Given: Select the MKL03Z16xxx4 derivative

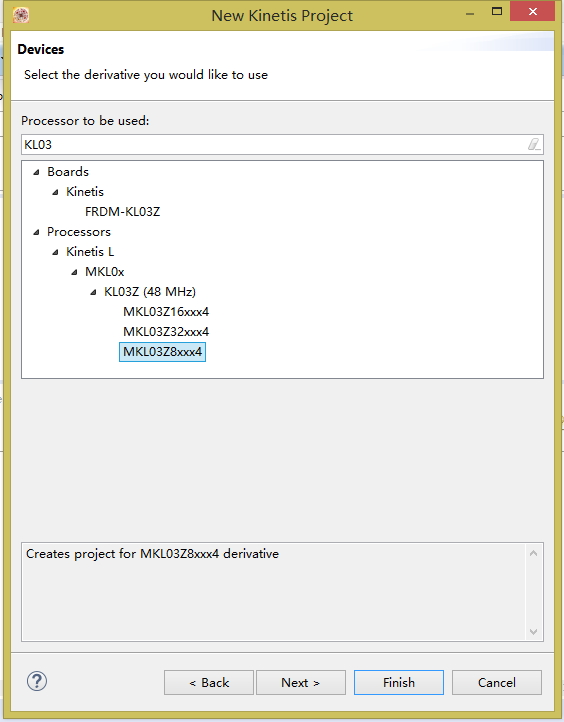Looking at the screenshot, I should coord(166,312).
